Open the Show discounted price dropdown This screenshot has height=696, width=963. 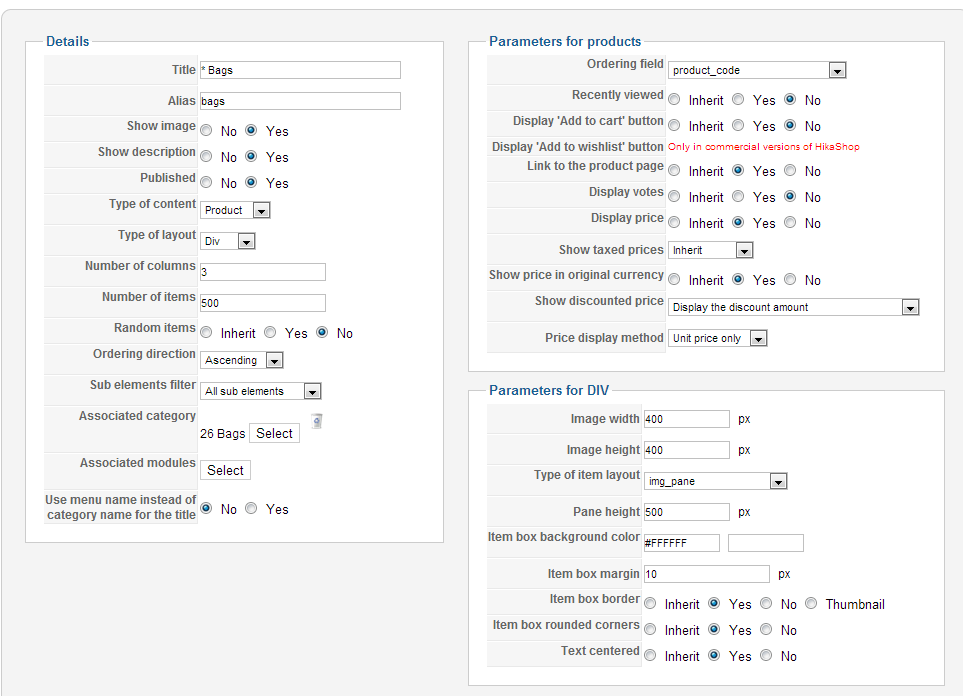tap(793, 307)
